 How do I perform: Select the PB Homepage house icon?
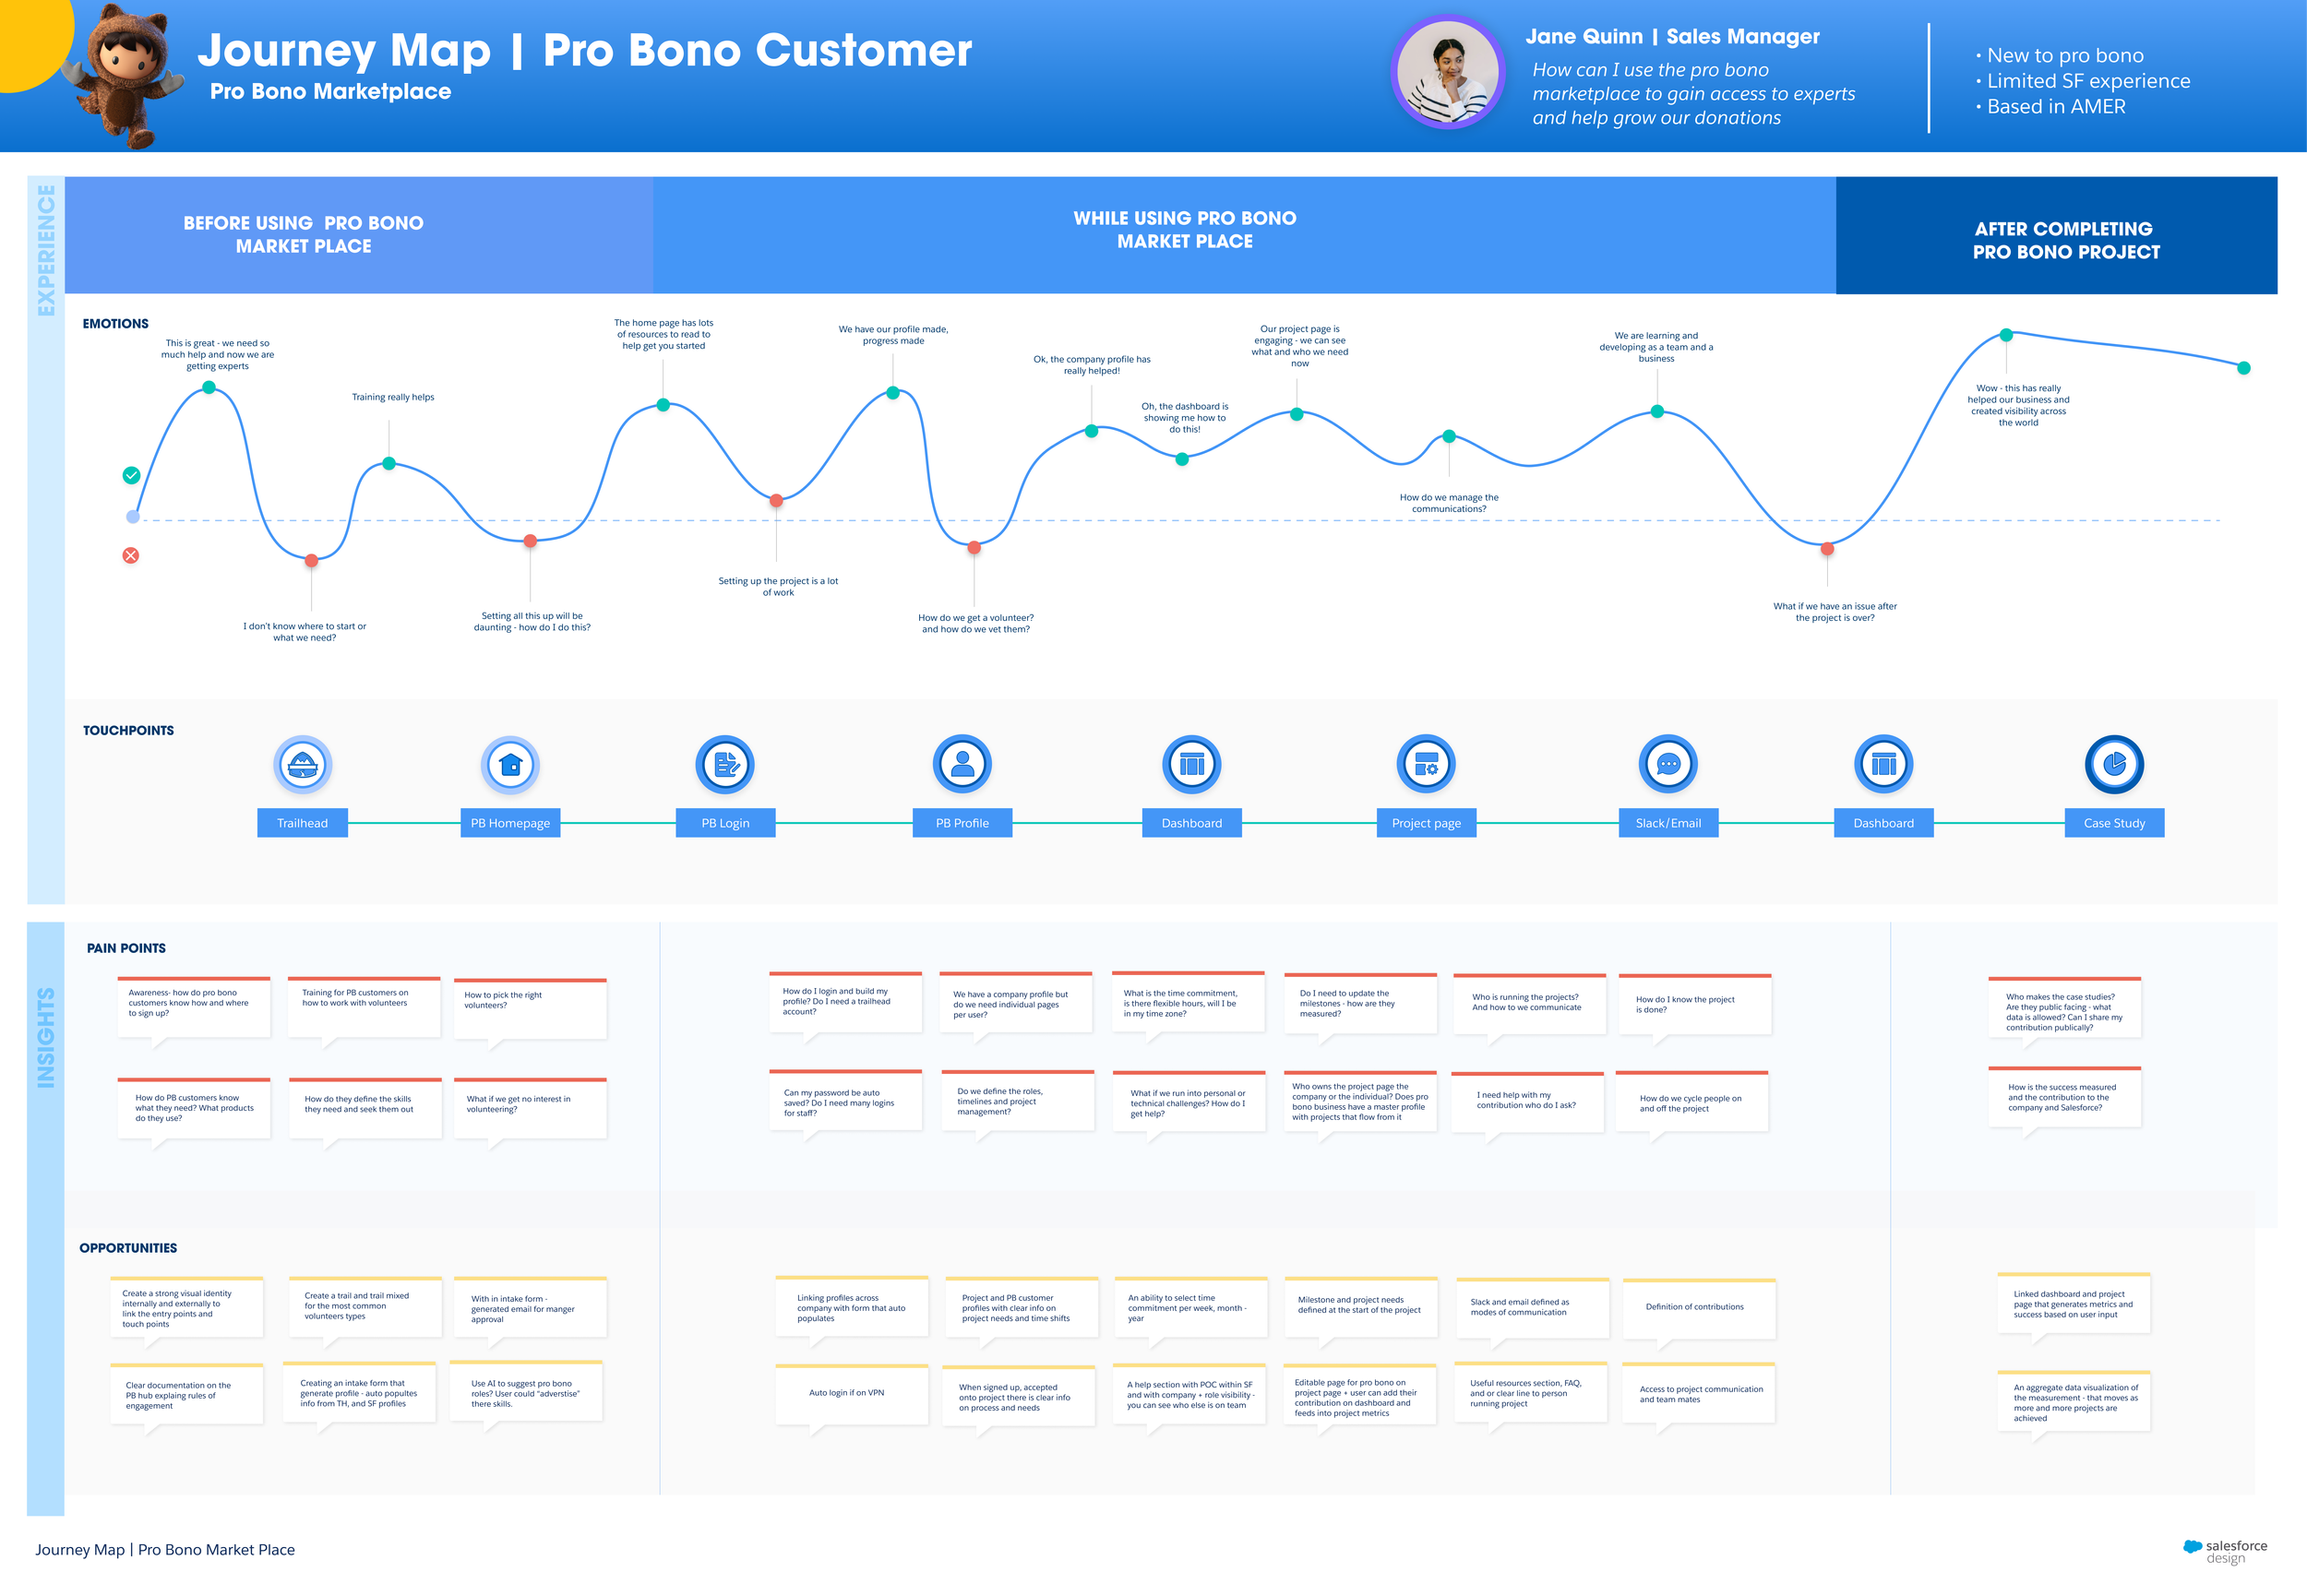[510, 765]
